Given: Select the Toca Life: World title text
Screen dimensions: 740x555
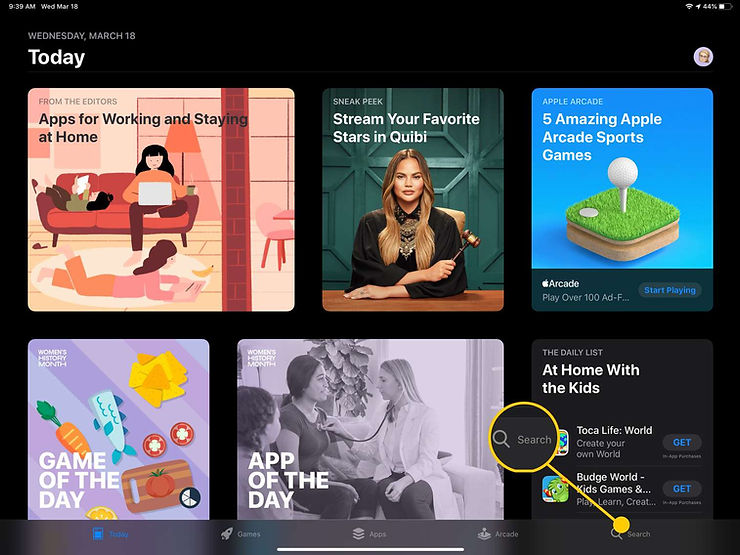Looking at the screenshot, I should (614, 430).
